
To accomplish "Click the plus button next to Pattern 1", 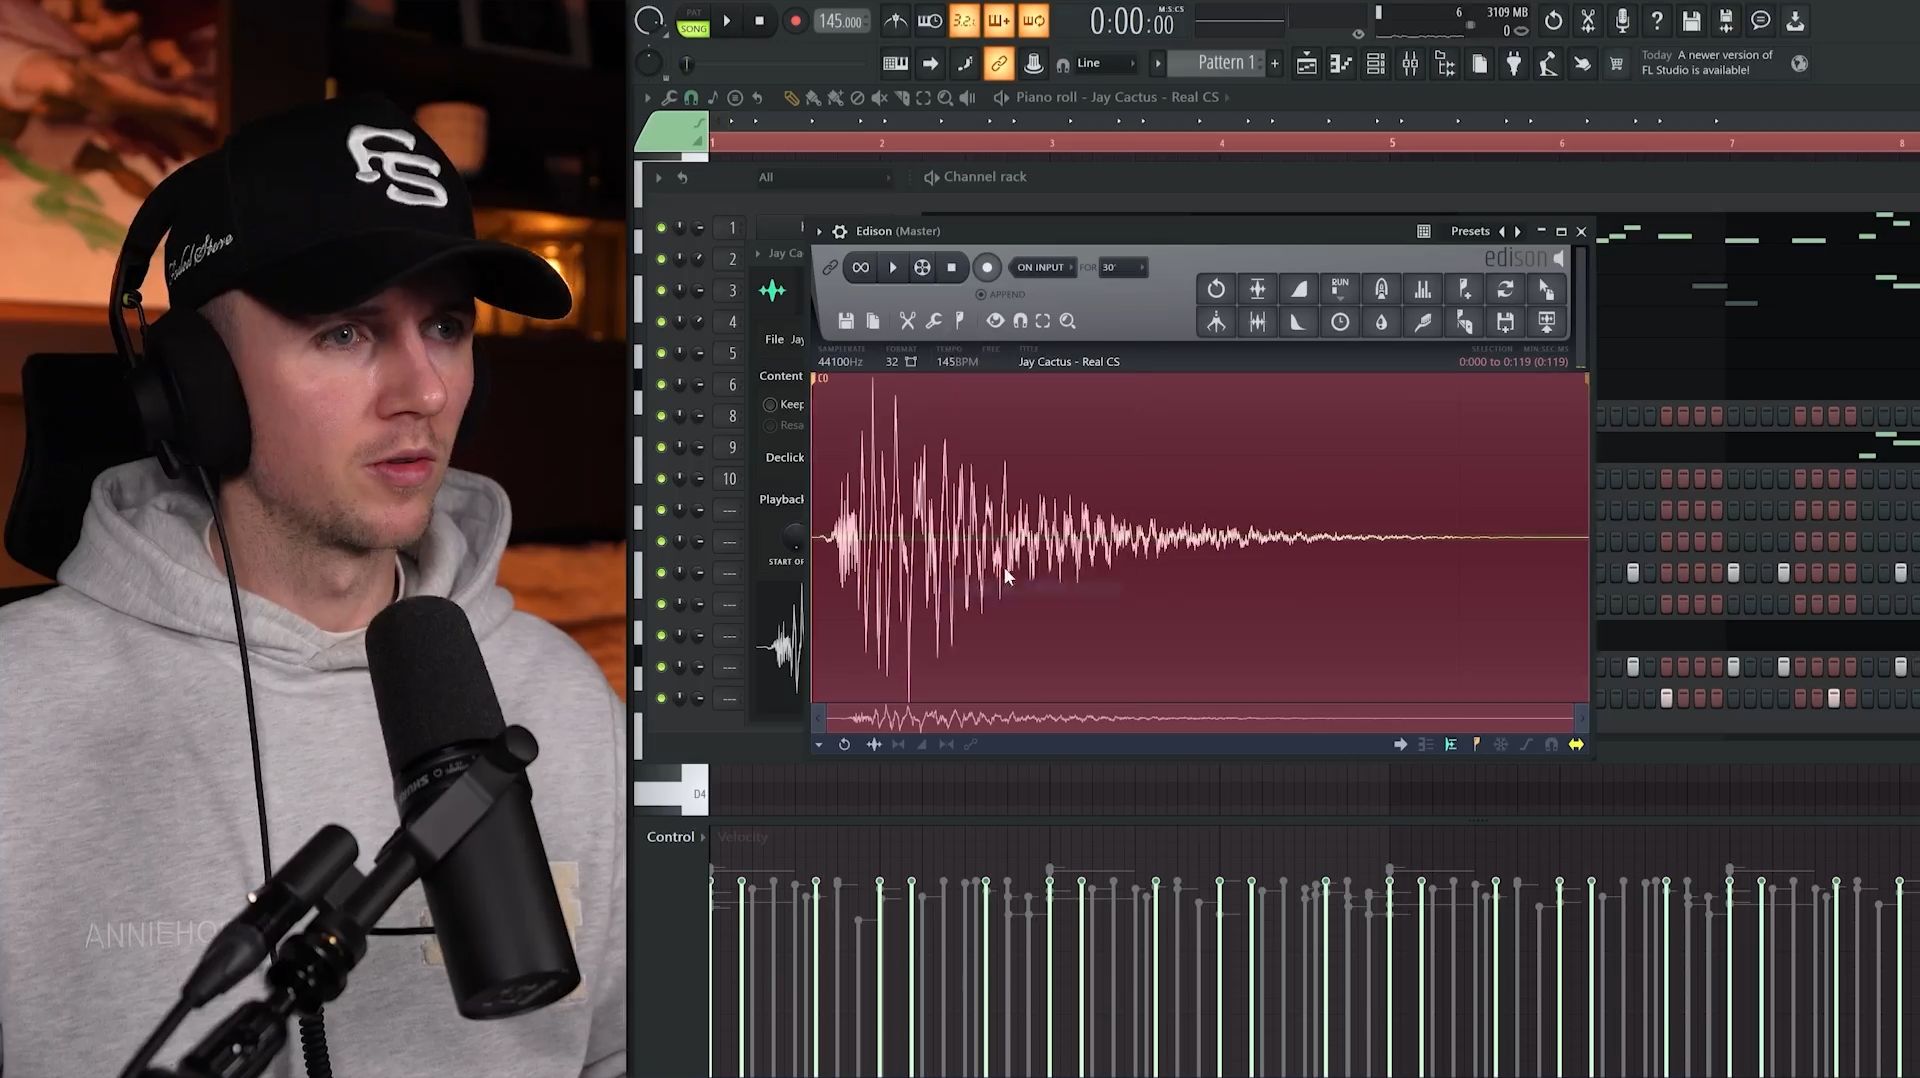I will (1275, 63).
